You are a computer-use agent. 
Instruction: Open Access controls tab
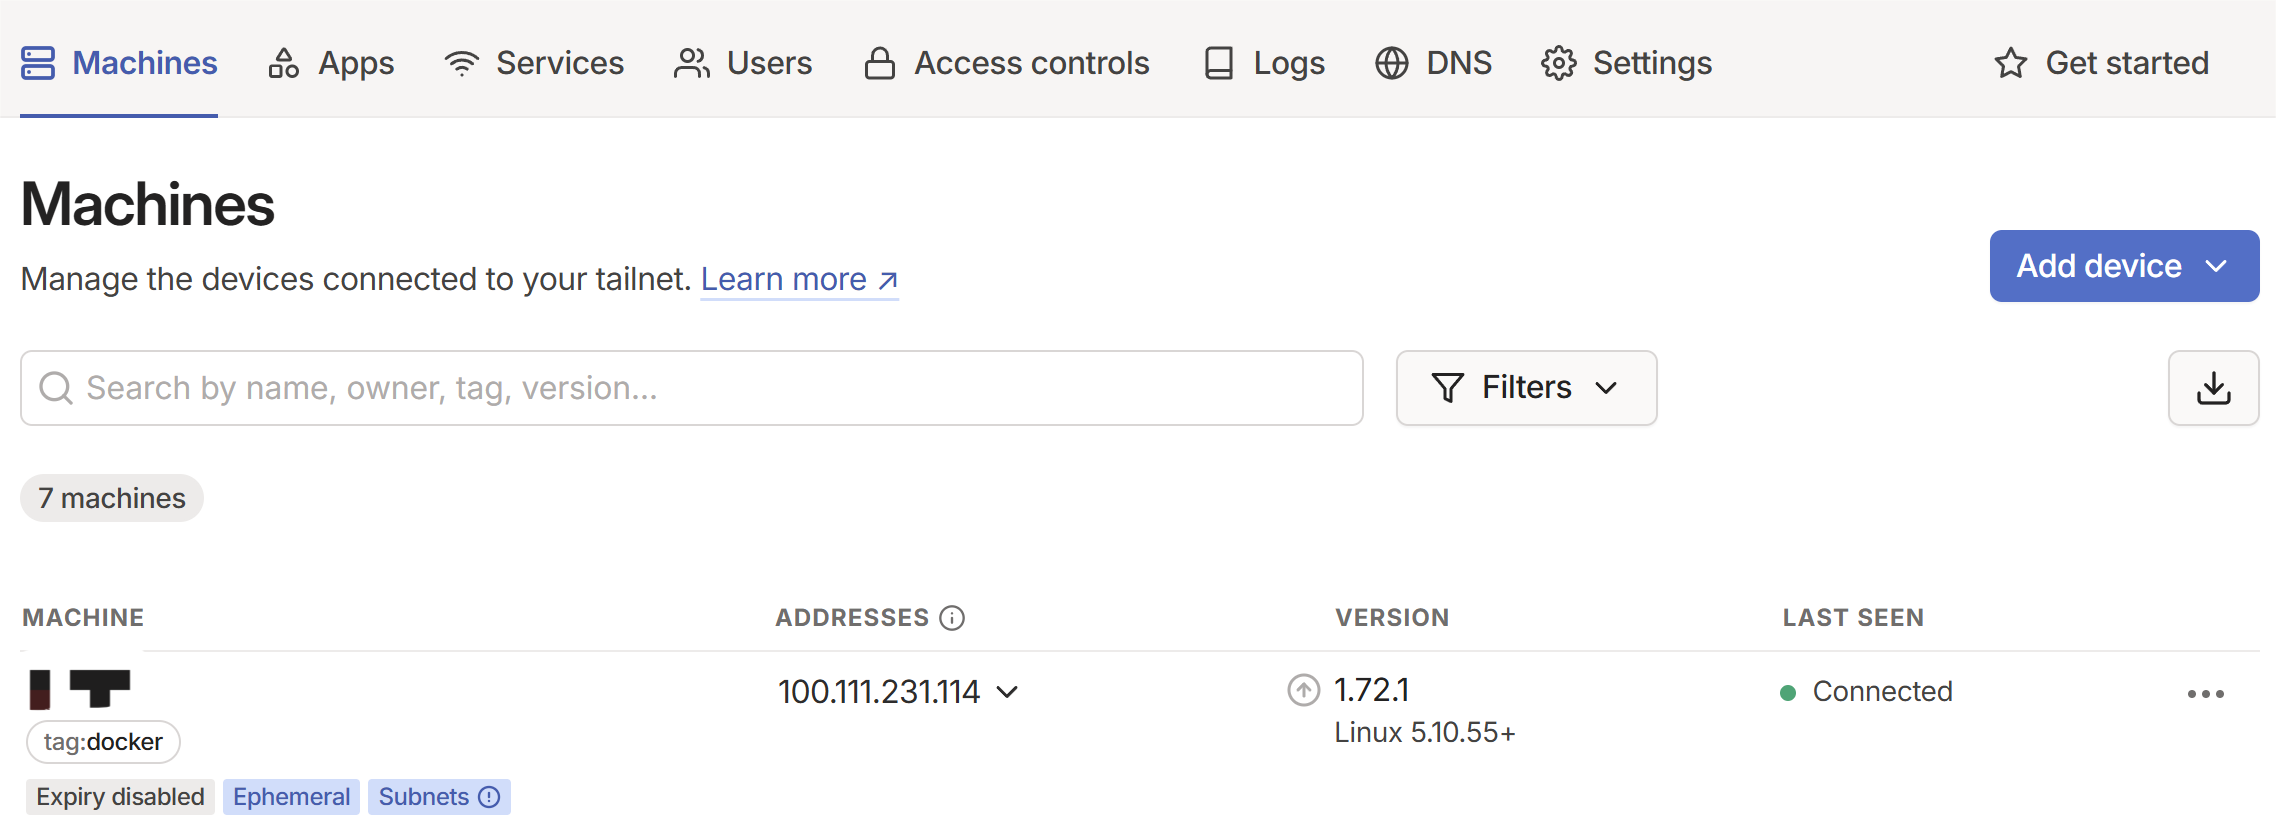pyautogui.click(x=1007, y=63)
